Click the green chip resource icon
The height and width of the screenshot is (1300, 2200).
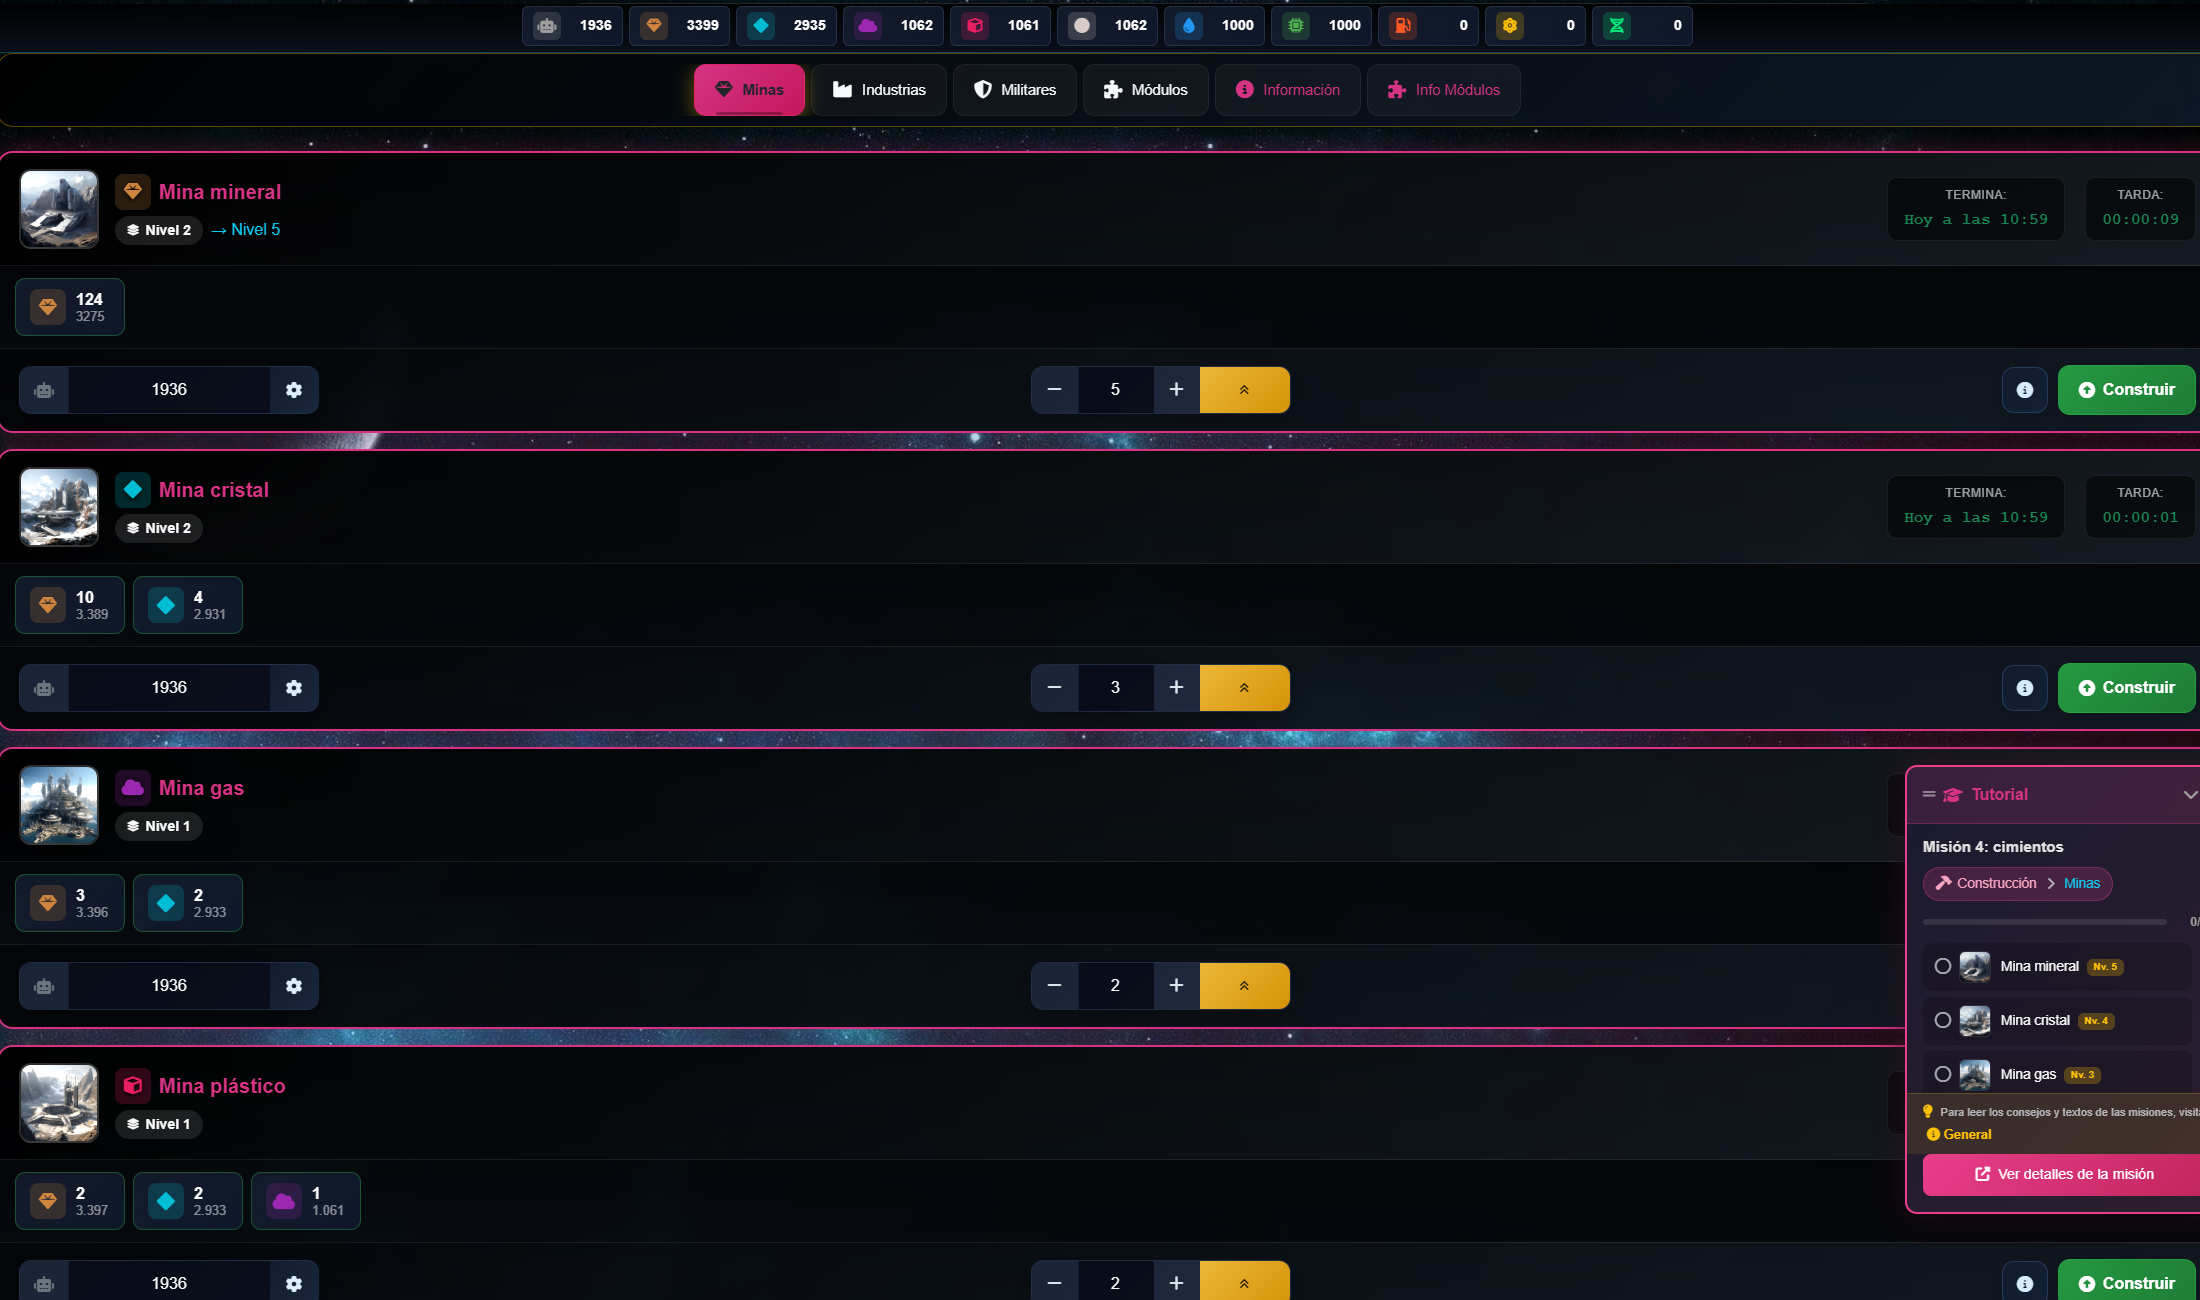(1296, 26)
